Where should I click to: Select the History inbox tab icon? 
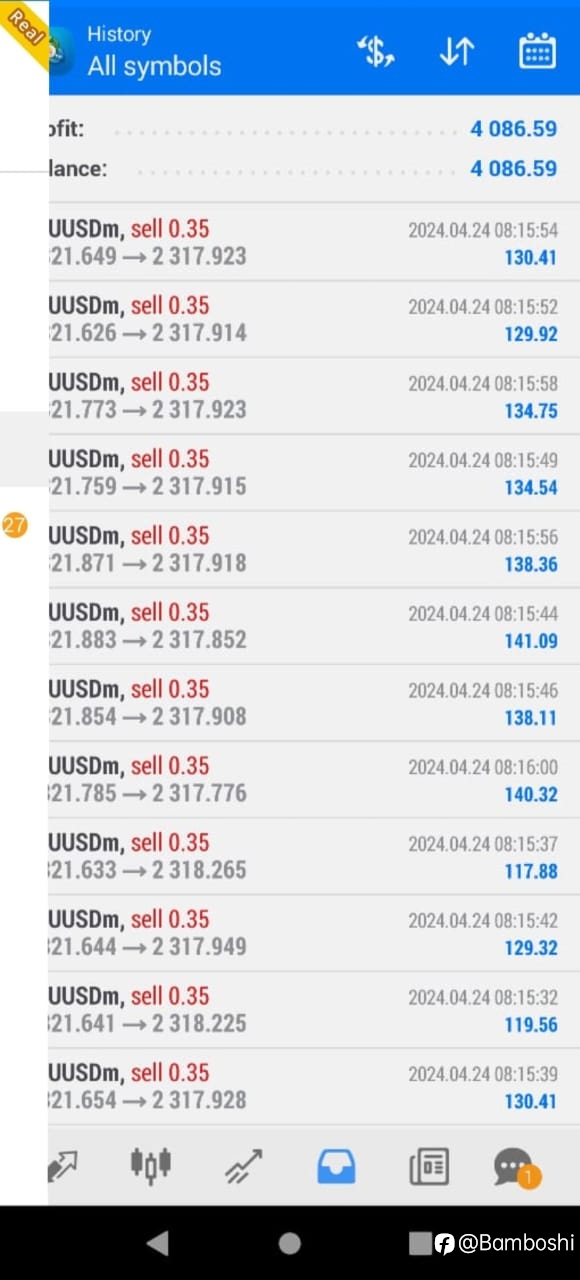[x=336, y=1166]
